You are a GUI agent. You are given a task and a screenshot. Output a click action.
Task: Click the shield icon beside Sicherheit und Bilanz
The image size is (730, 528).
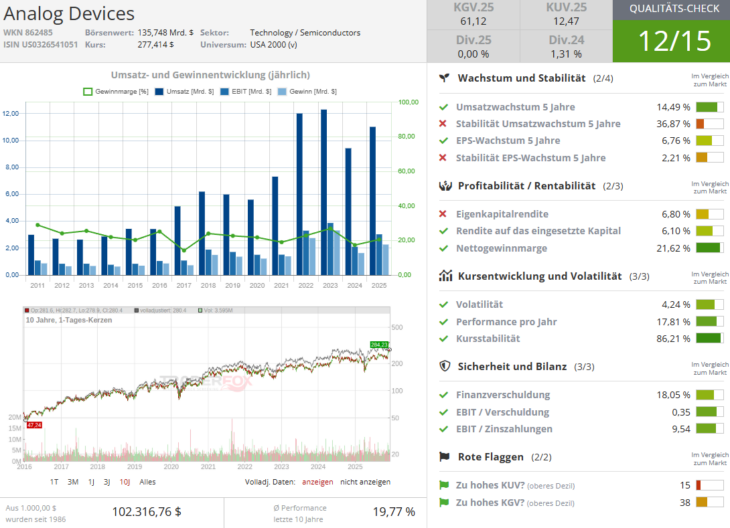click(x=444, y=366)
